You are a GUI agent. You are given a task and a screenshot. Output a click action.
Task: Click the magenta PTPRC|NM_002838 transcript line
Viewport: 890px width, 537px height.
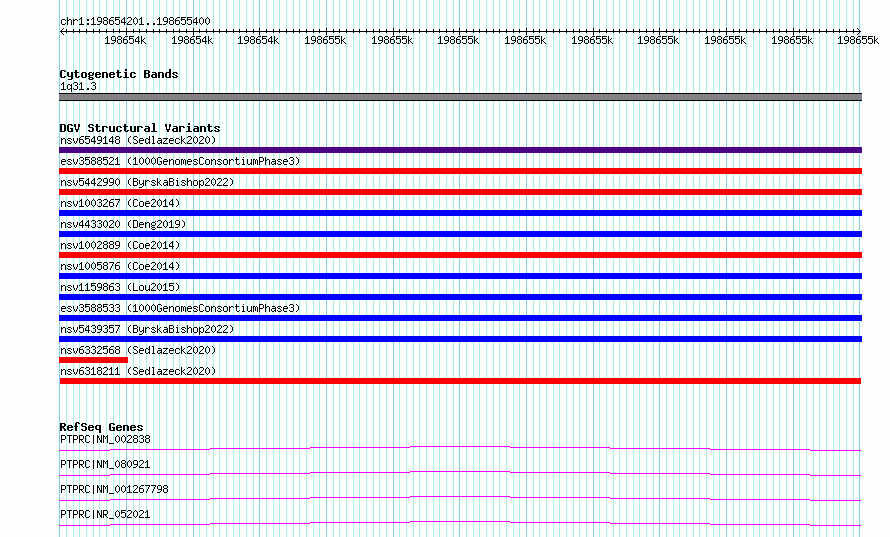pos(460,448)
